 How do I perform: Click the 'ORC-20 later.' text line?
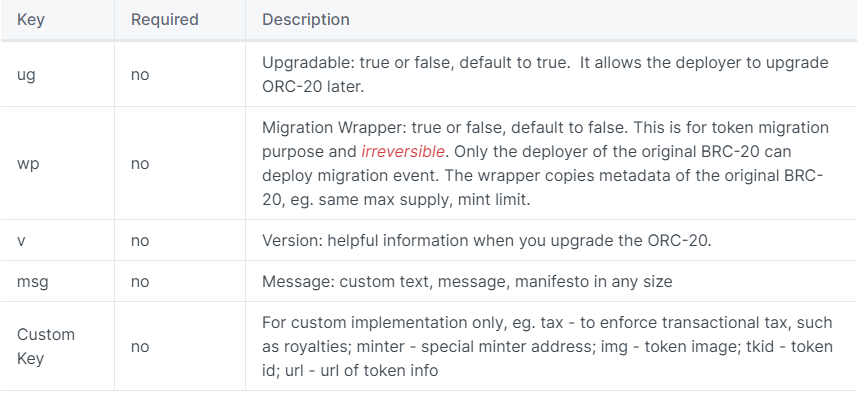[x=313, y=87]
